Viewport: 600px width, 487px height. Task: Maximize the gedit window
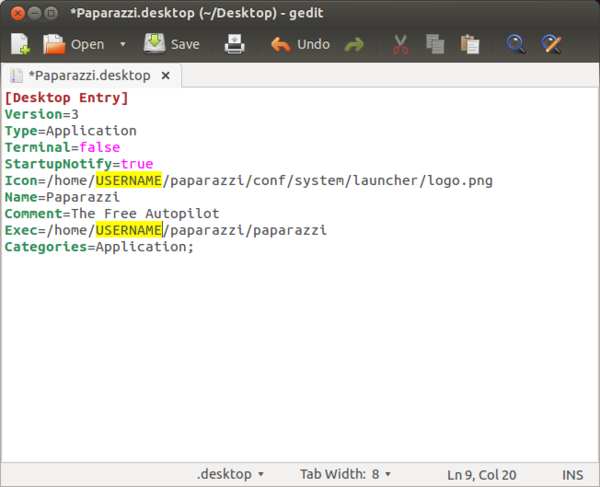51,14
